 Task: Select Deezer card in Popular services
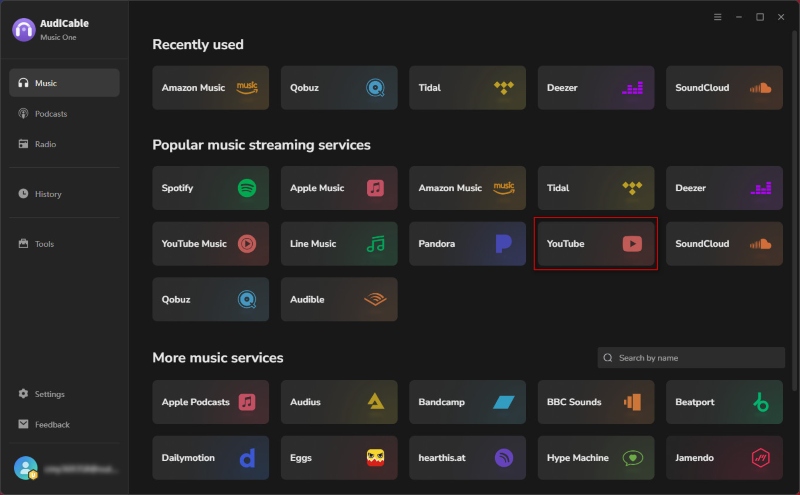[724, 188]
